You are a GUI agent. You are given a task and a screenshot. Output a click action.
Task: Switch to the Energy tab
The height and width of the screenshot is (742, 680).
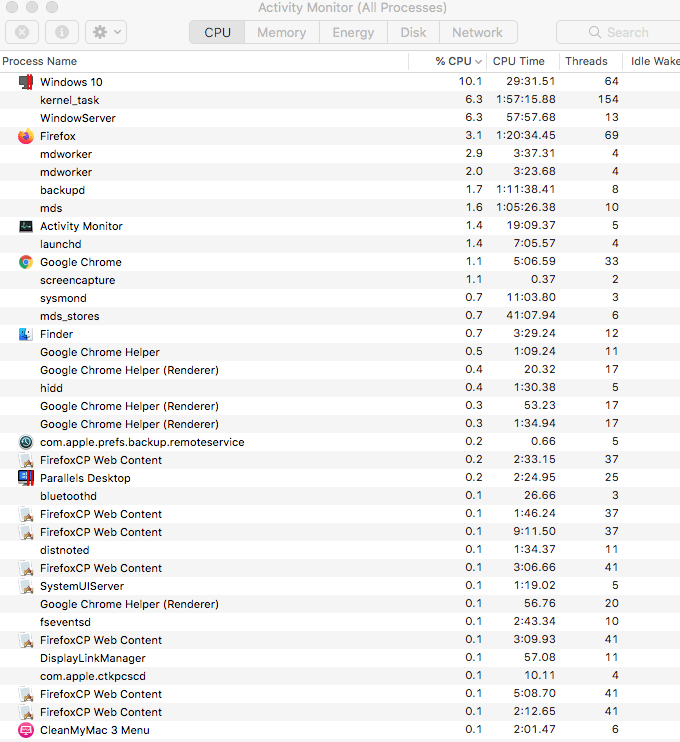pos(353,32)
